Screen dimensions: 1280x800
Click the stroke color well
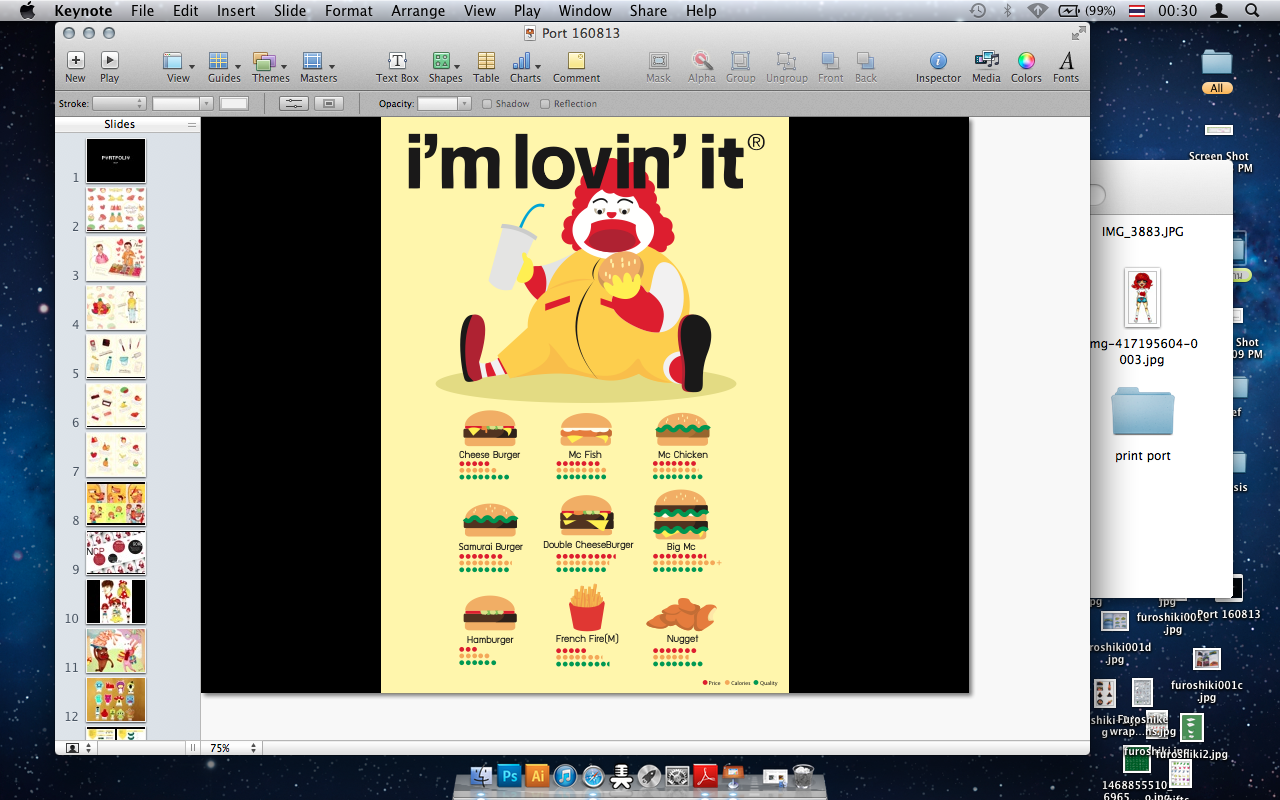click(x=234, y=104)
